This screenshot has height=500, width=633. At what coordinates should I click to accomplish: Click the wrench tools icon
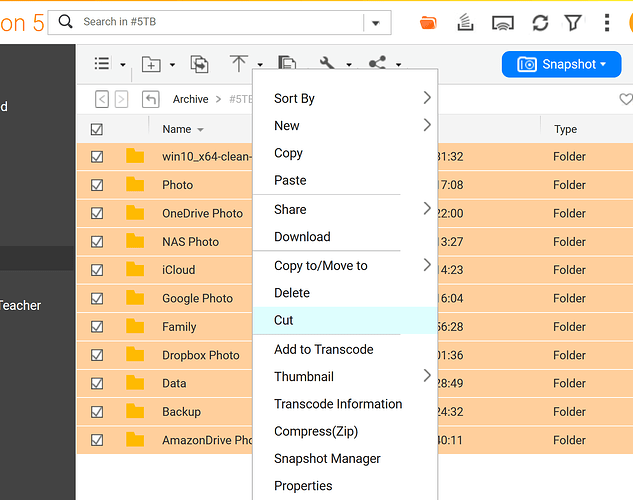[327, 64]
